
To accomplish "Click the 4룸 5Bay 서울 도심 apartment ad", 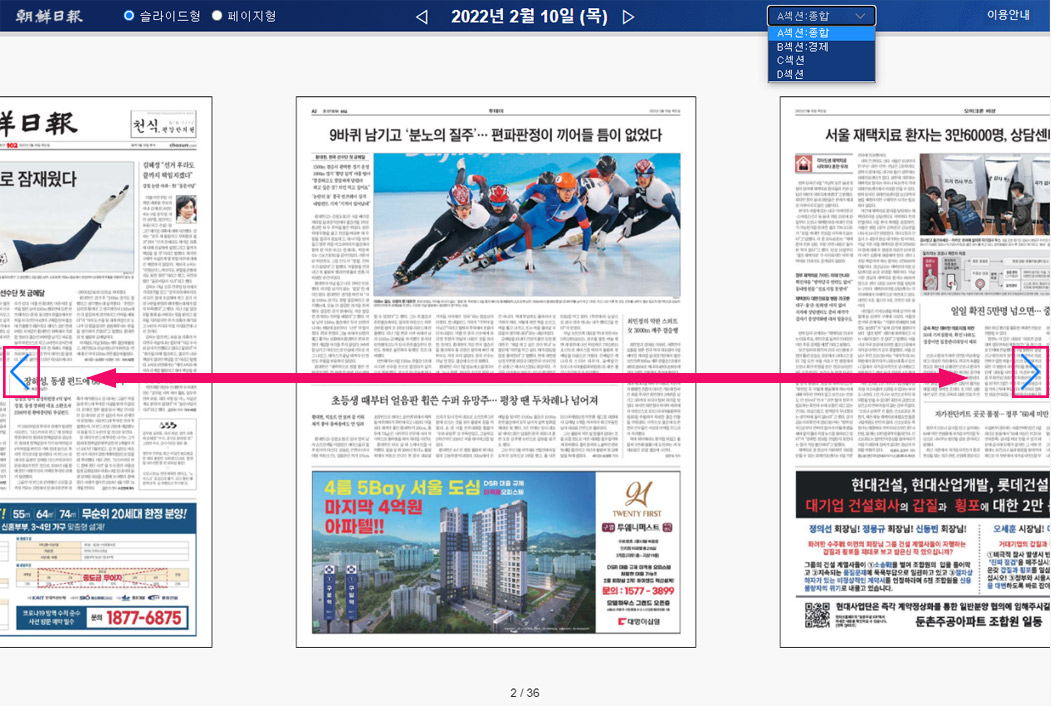I will pos(496,552).
